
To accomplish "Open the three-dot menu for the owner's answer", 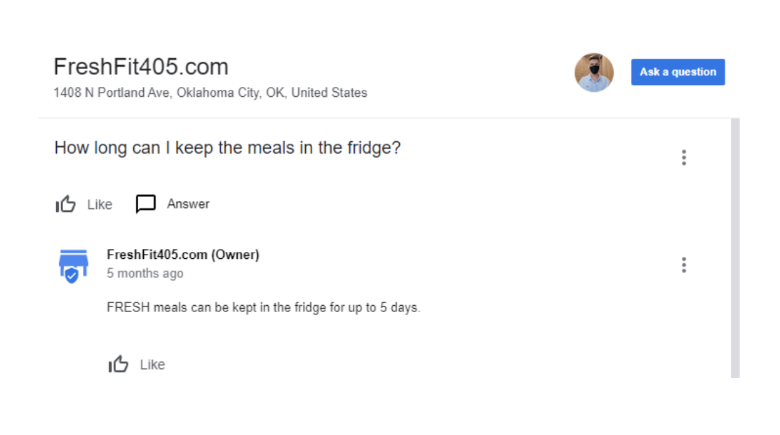I will pos(684,265).
